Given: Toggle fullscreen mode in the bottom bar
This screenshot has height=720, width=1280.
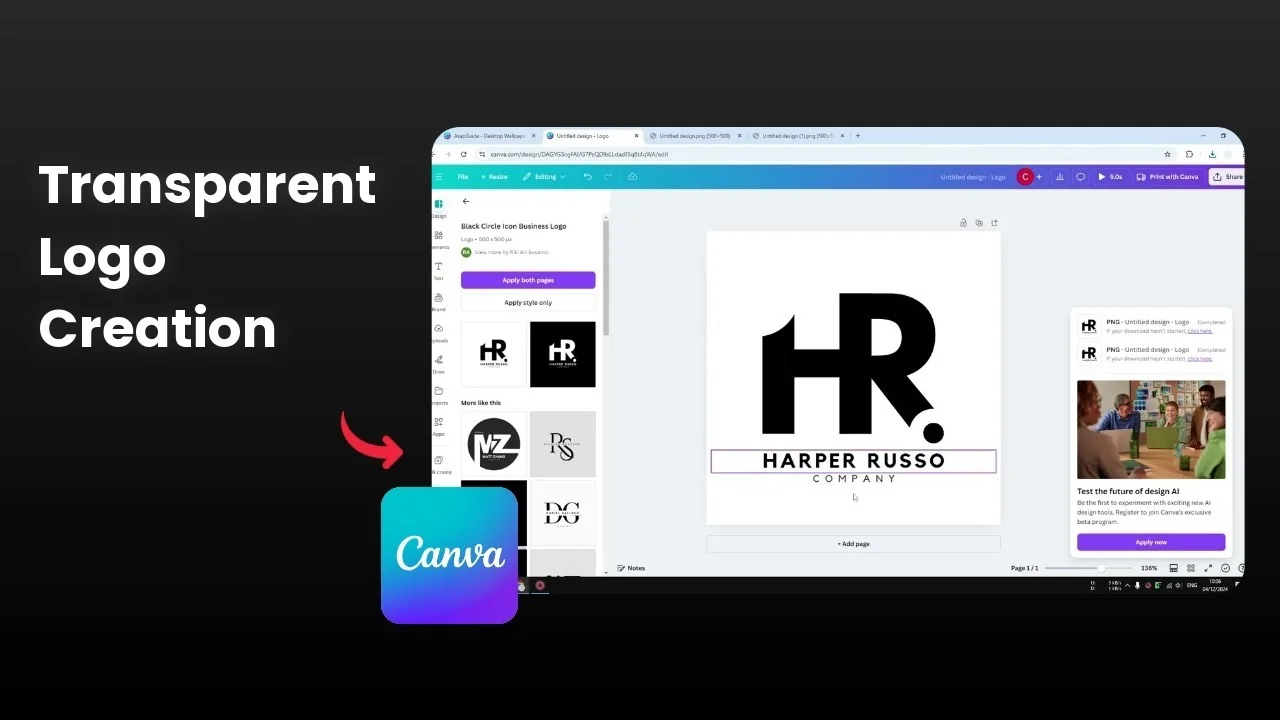Looking at the screenshot, I should (1208, 568).
